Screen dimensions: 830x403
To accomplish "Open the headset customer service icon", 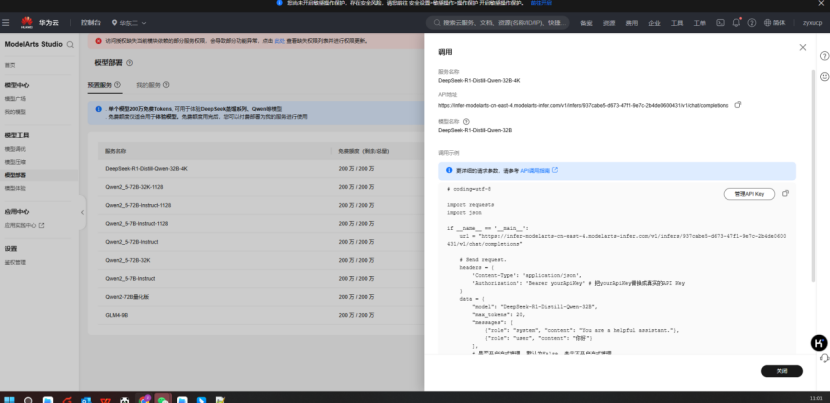I will tap(824, 358).
